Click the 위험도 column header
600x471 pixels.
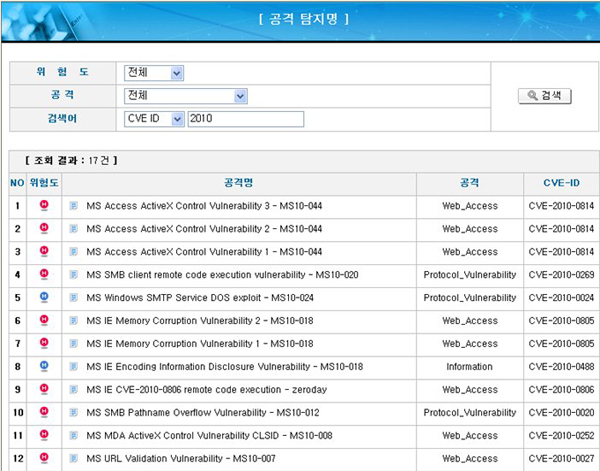point(44,183)
